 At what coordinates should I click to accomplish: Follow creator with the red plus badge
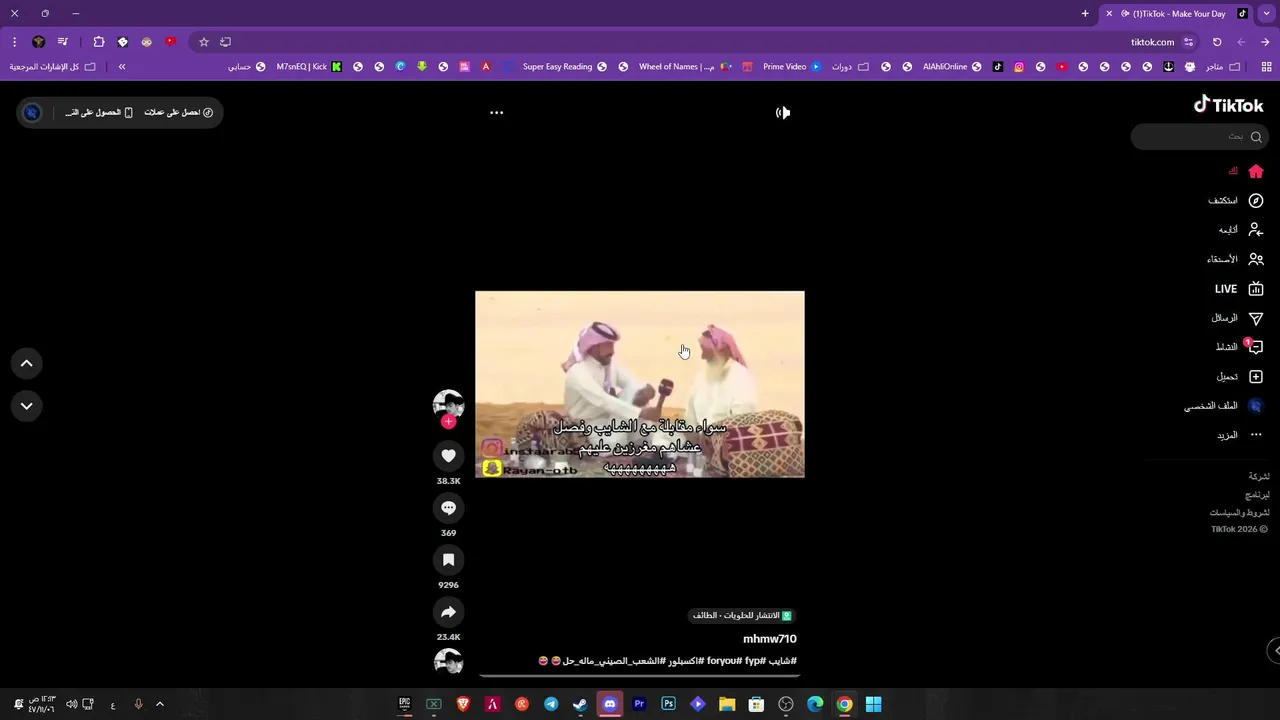point(448,422)
